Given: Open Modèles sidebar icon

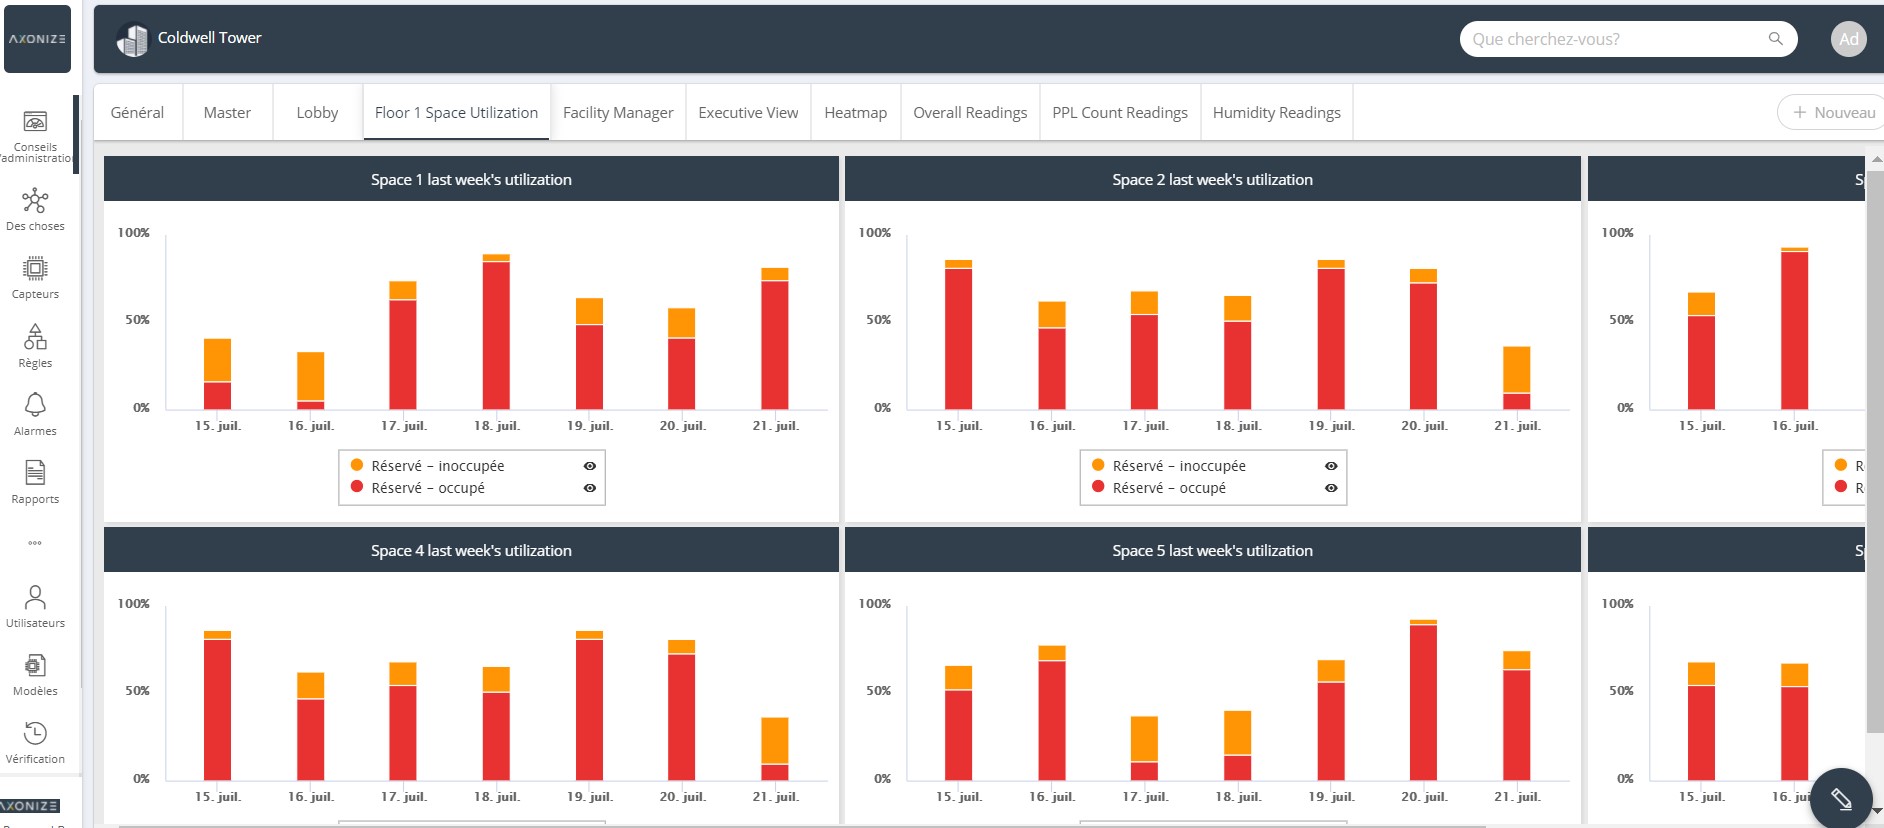Looking at the screenshot, I should point(35,665).
